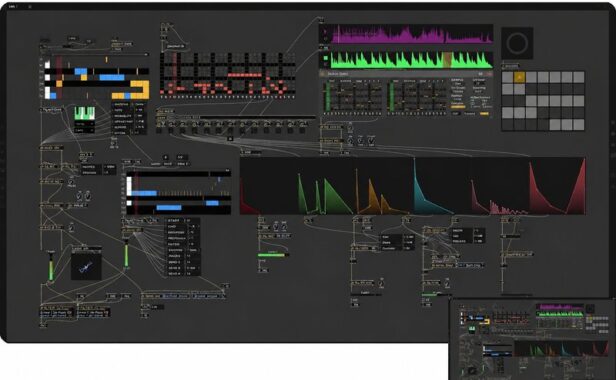
Task: Open the first dropdown under the green keyboard
Action: point(84,124)
